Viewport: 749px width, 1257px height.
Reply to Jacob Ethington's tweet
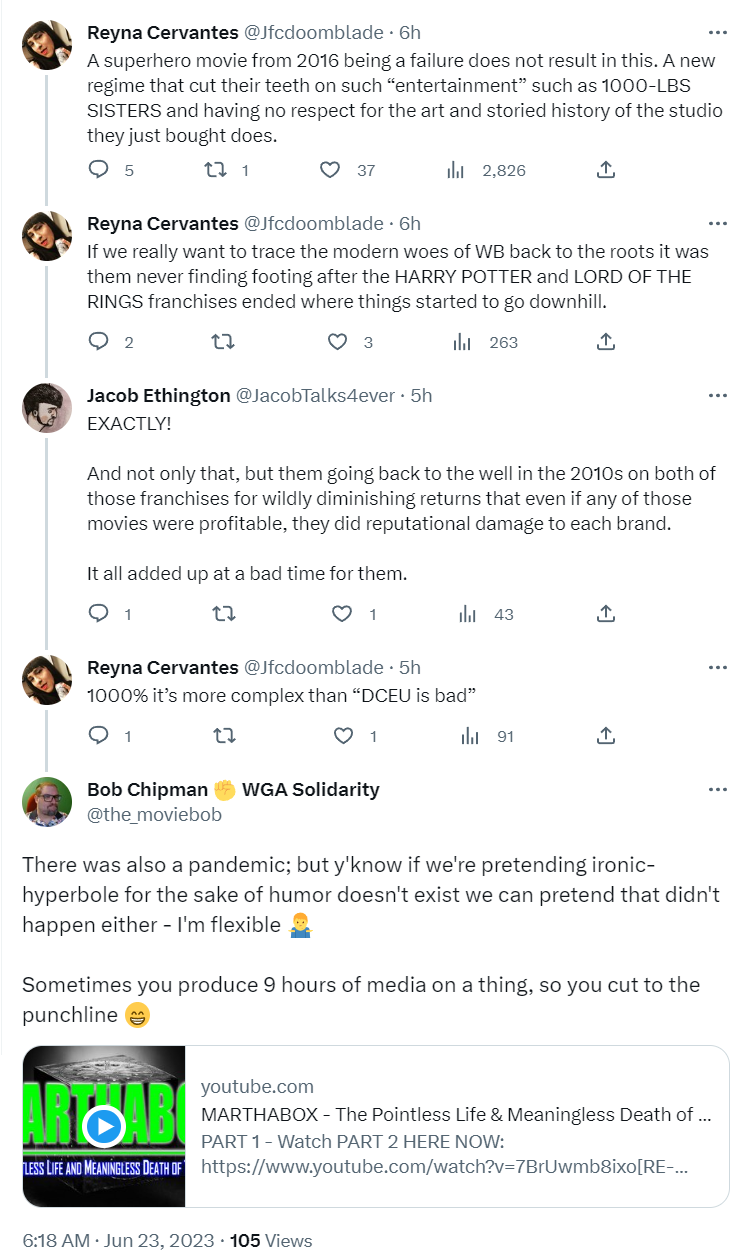(x=99, y=614)
